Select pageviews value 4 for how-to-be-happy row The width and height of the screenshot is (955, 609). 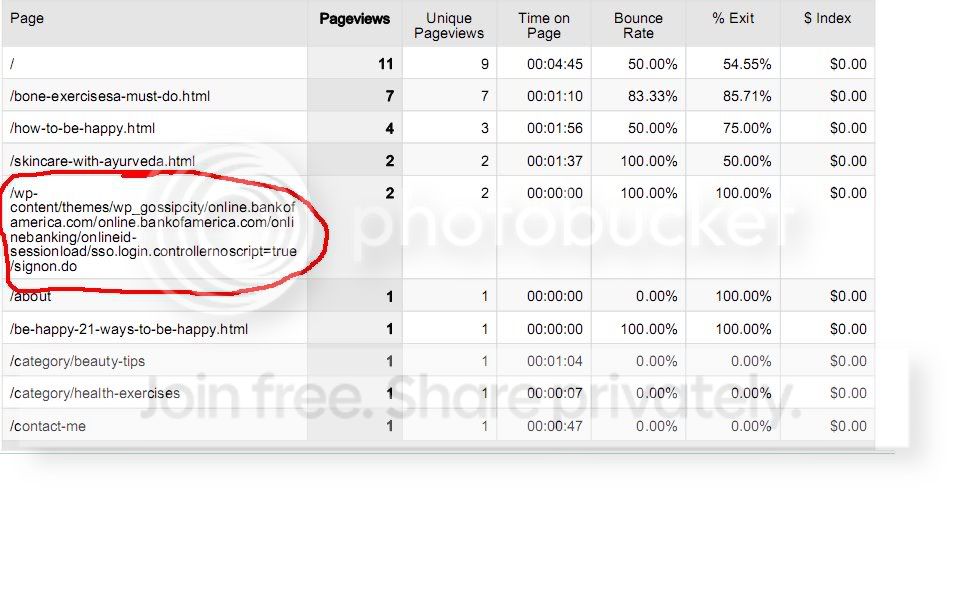pyautogui.click(x=389, y=128)
